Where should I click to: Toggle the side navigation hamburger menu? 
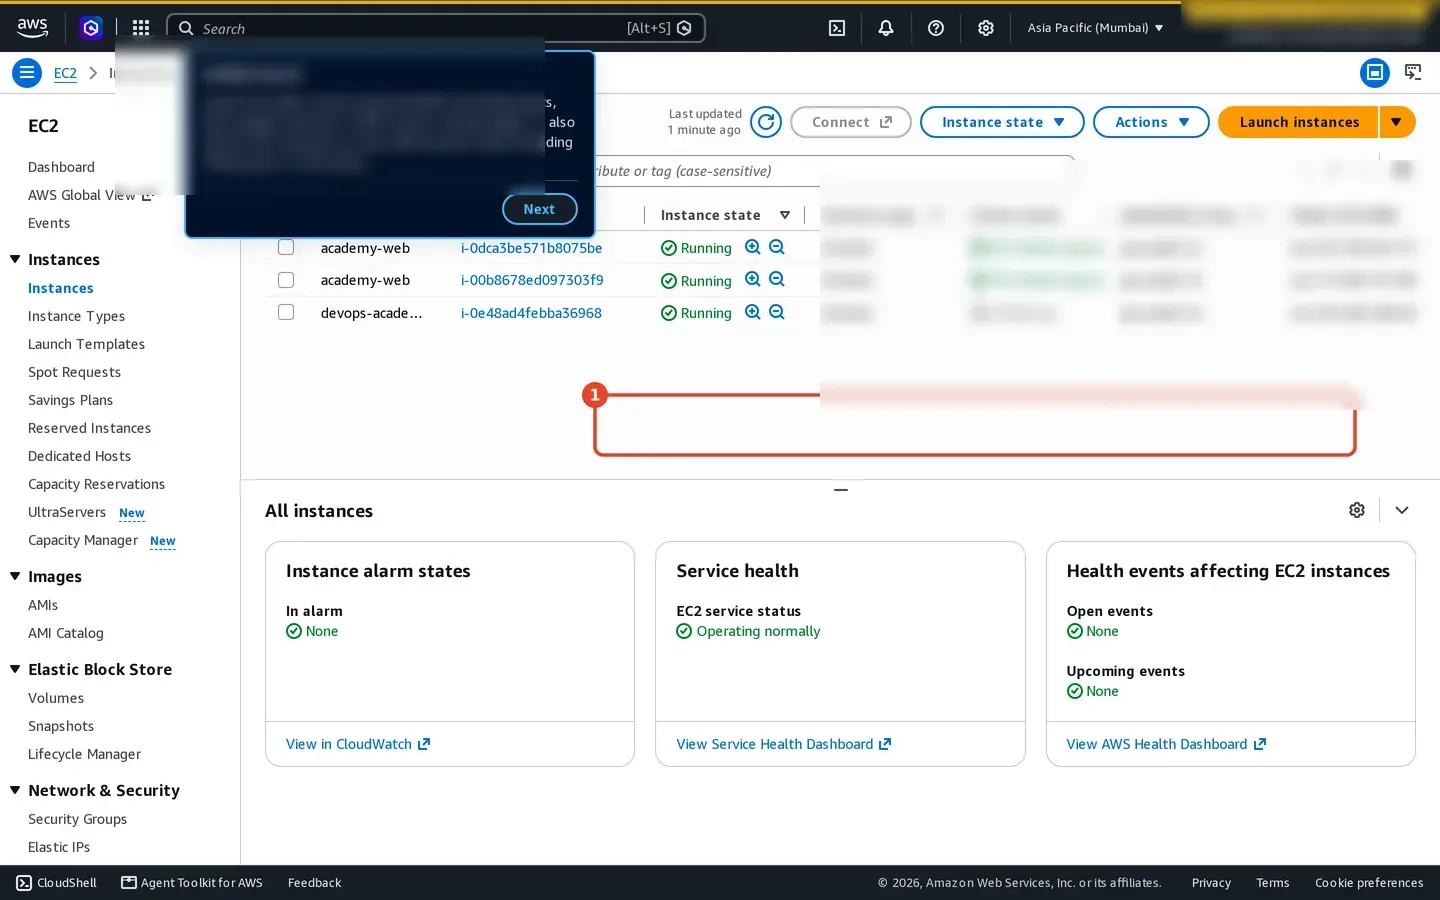27,73
